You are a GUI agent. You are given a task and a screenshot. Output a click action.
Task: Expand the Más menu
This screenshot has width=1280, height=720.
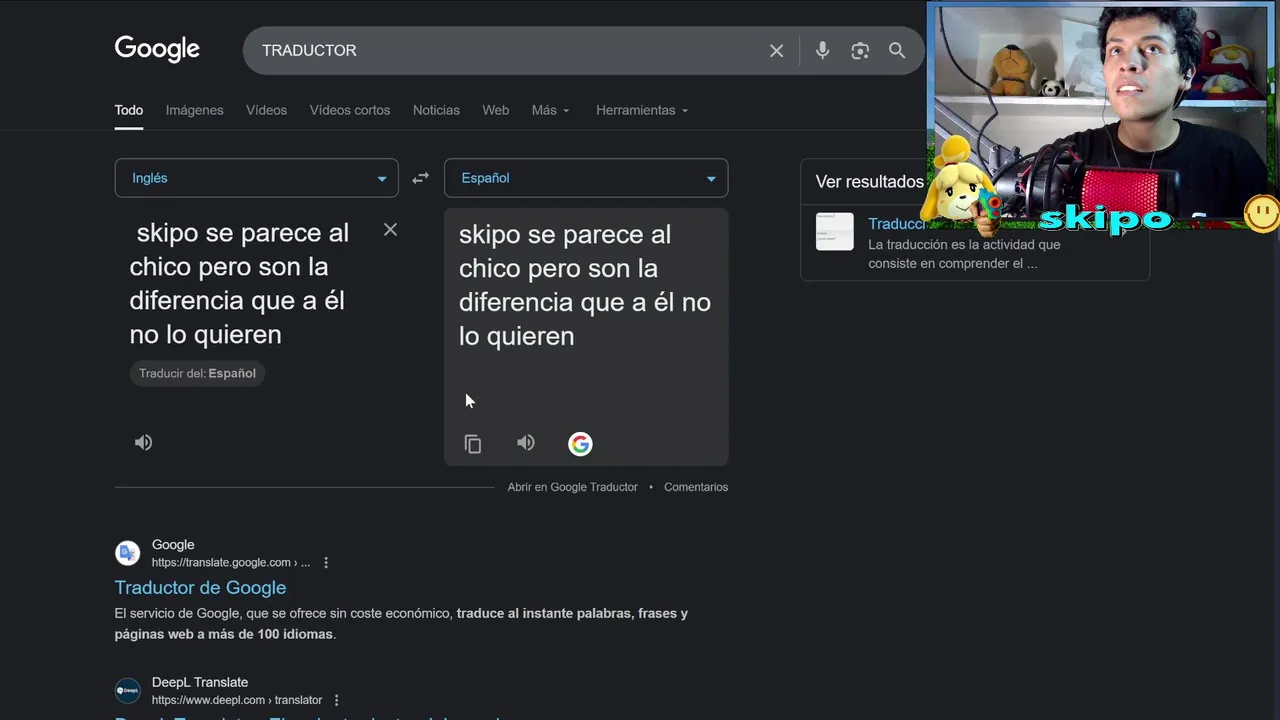click(550, 110)
